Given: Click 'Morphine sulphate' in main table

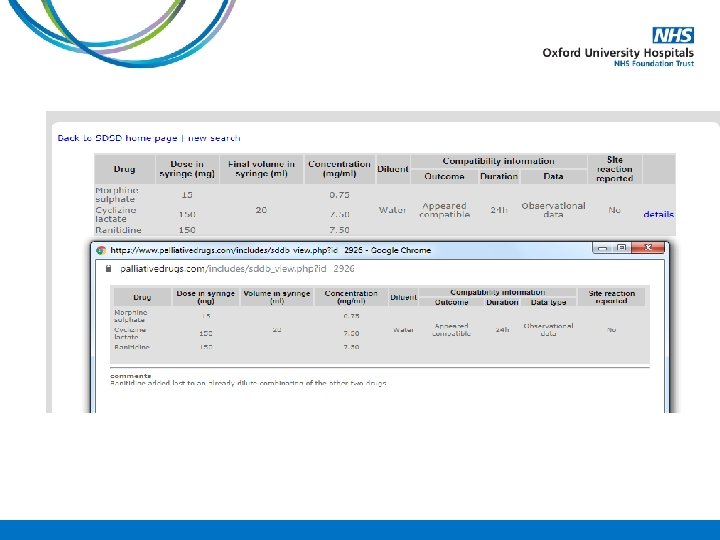Looking at the screenshot, I should (117, 195).
